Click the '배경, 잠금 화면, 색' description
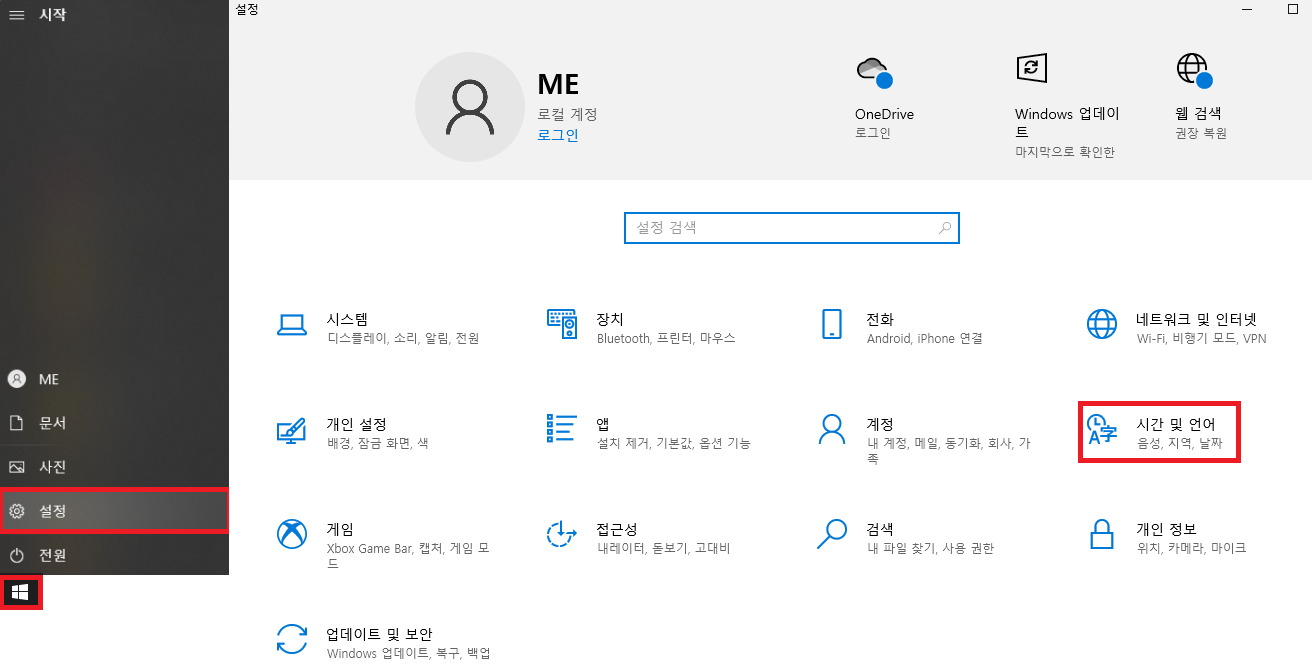1312x669 pixels. [377, 443]
